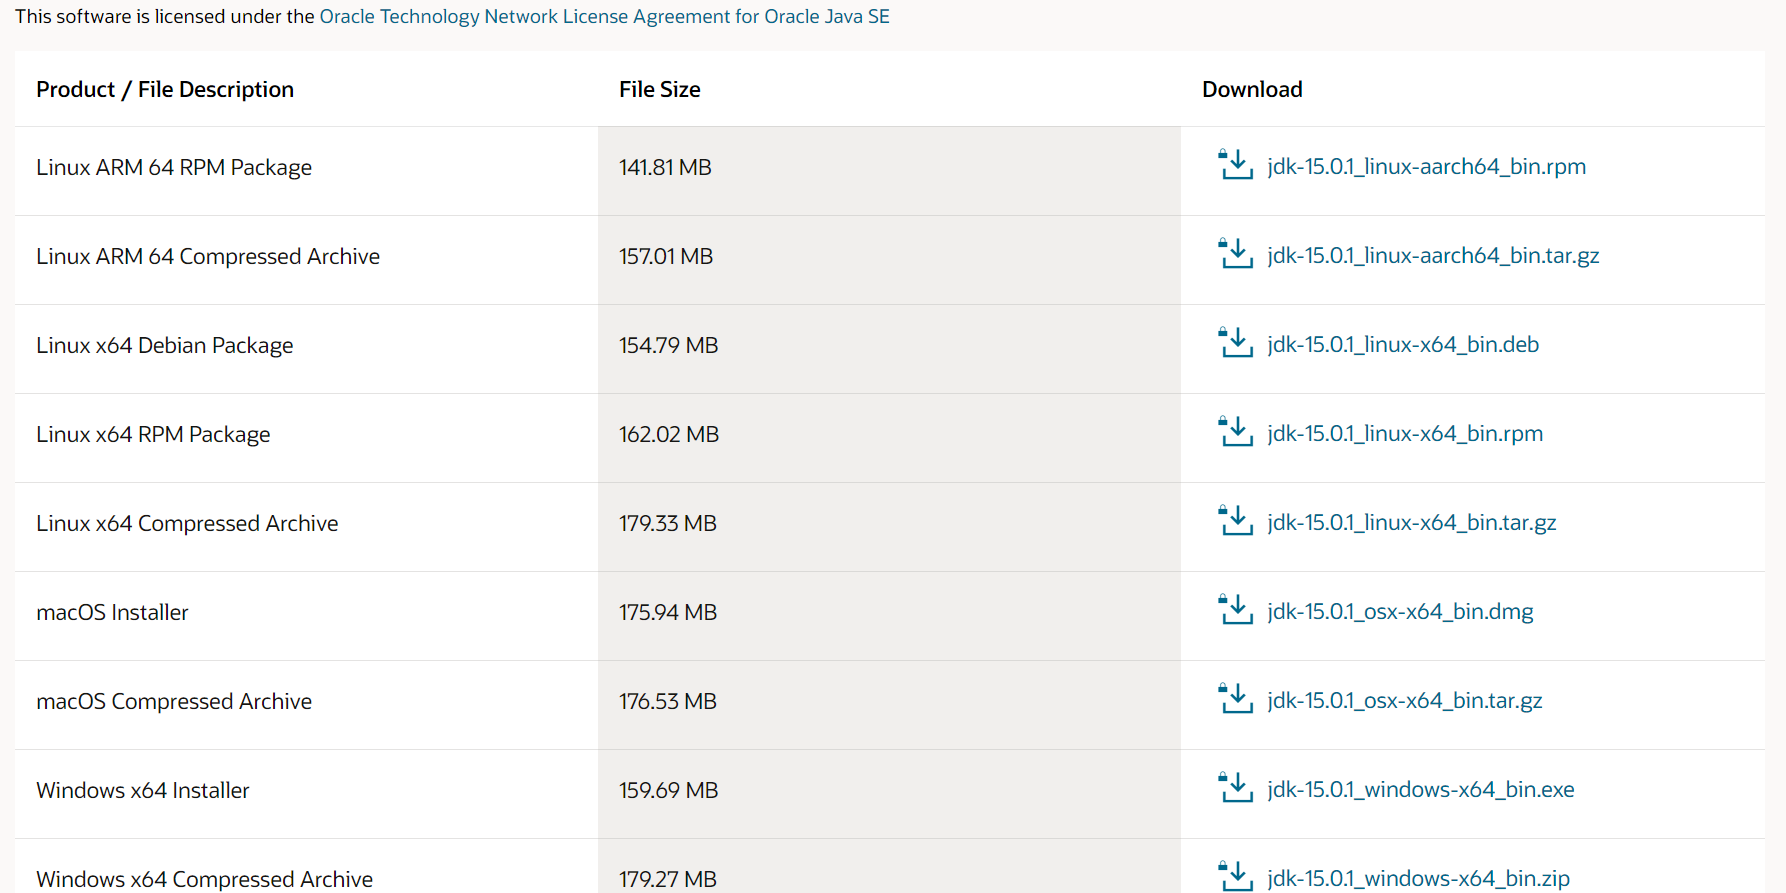Select Download column header

pos(1252,90)
